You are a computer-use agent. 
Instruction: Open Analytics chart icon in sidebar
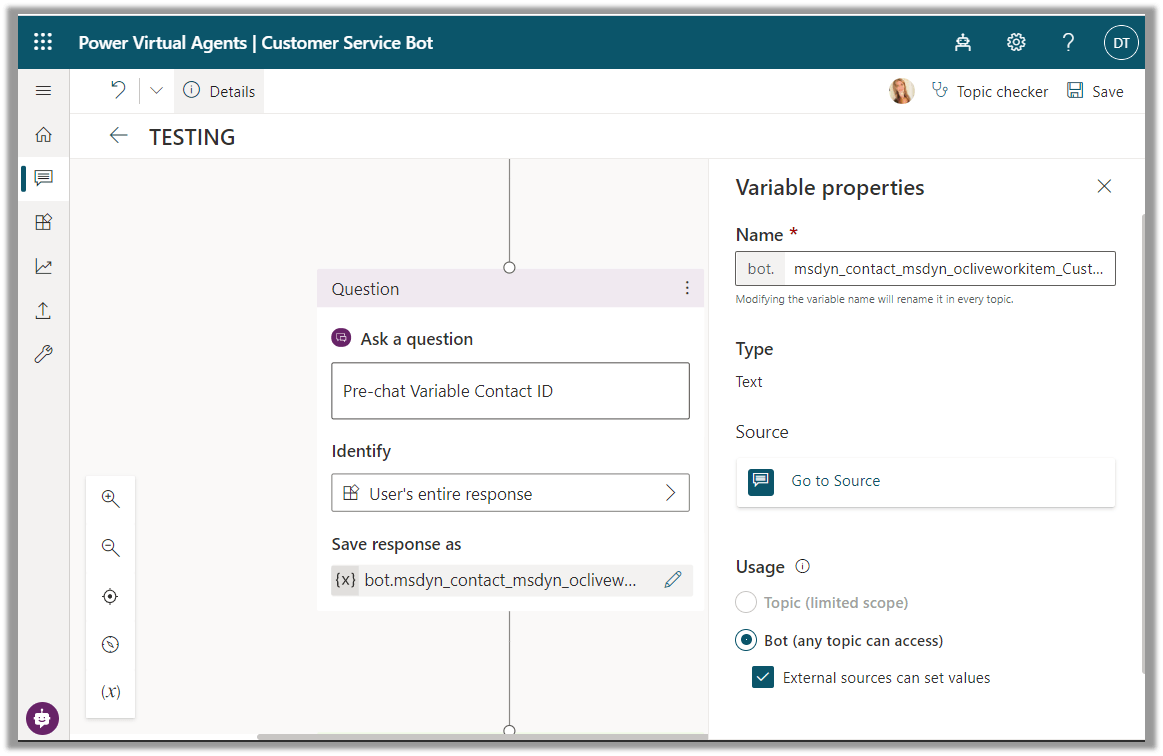44,266
